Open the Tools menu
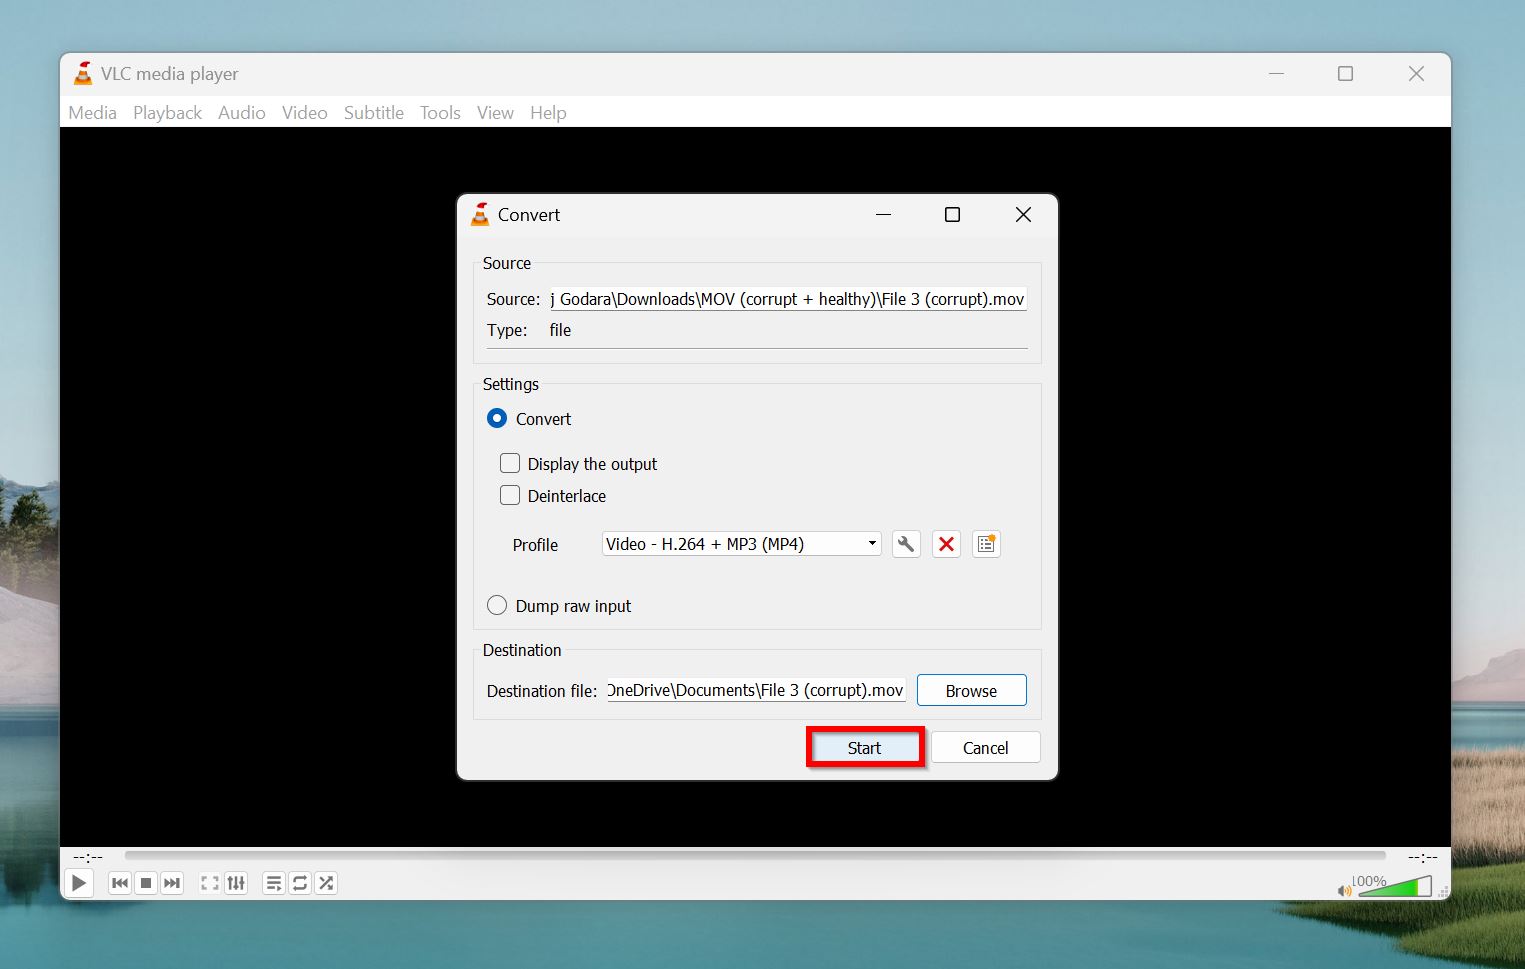Viewport: 1525px width, 969px height. click(440, 113)
